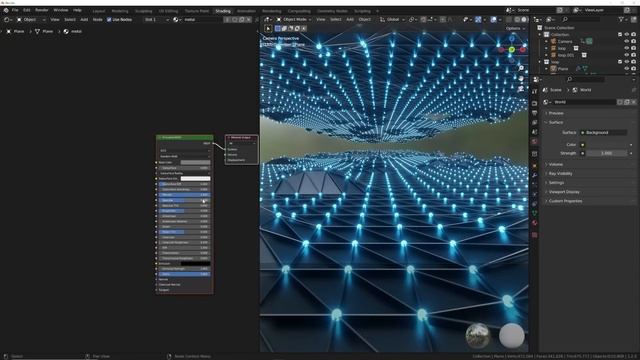The width and height of the screenshot is (640, 360).
Task: Open the viewport Object menu
Action: coord(364,20)
